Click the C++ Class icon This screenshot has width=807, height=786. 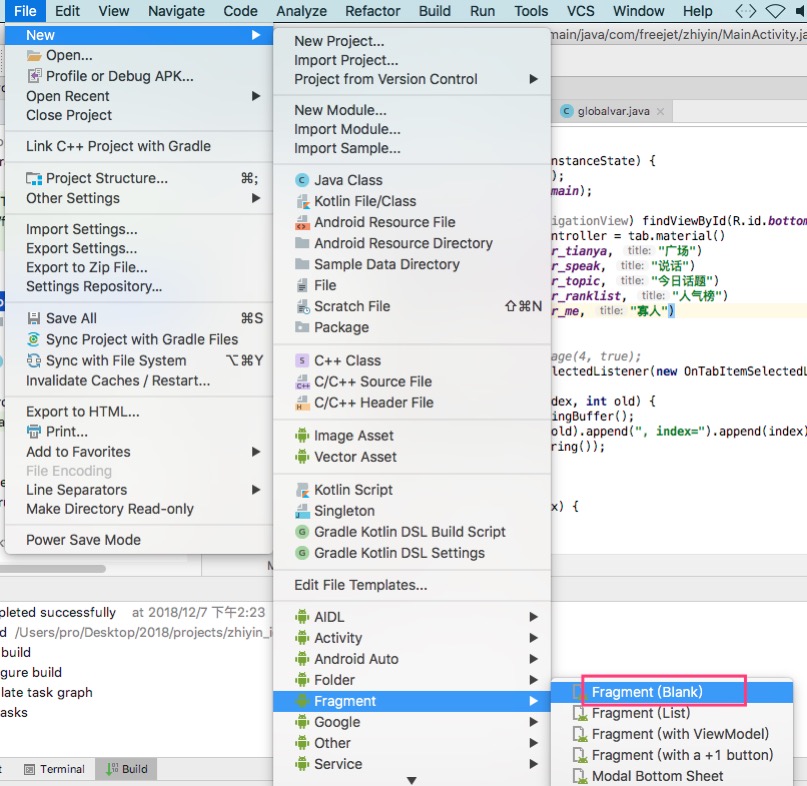302,360
